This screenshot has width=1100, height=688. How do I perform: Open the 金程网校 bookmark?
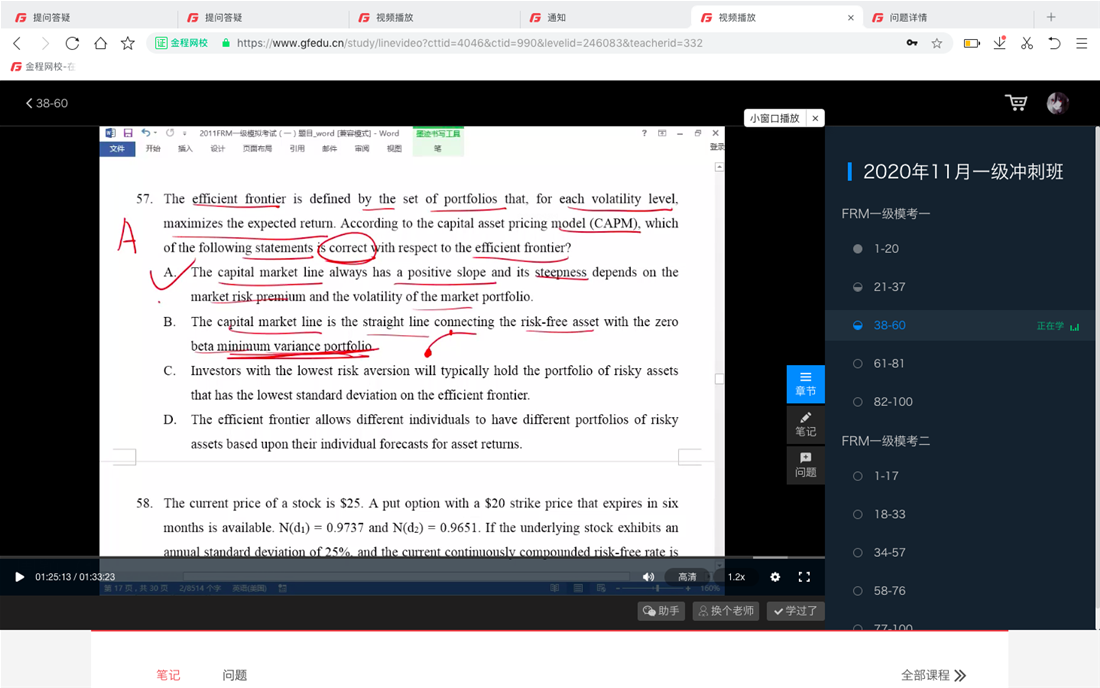[x=42, y=67]
